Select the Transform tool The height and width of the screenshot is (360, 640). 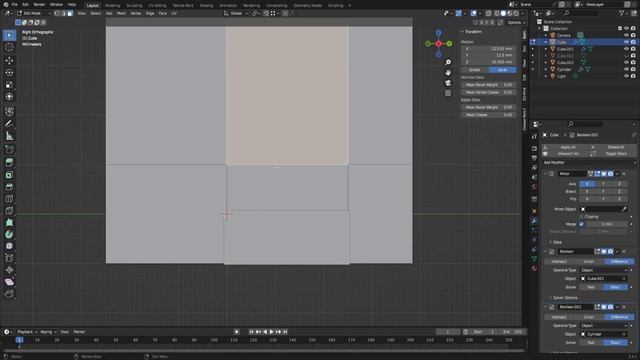click(x=9, y=97)
